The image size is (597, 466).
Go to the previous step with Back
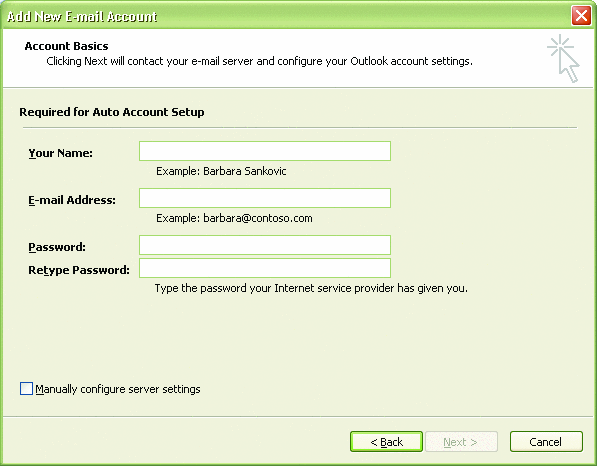[x=386, y=442]
